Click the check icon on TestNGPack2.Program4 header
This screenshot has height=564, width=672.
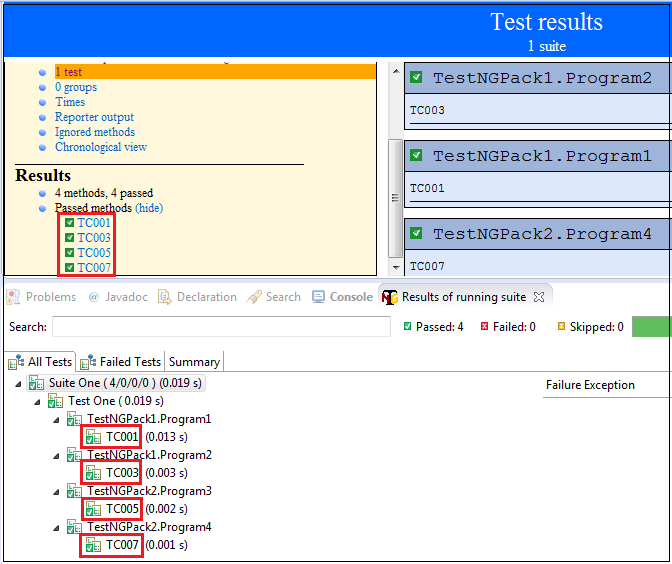pyautogui.click(x=416, y=233)
